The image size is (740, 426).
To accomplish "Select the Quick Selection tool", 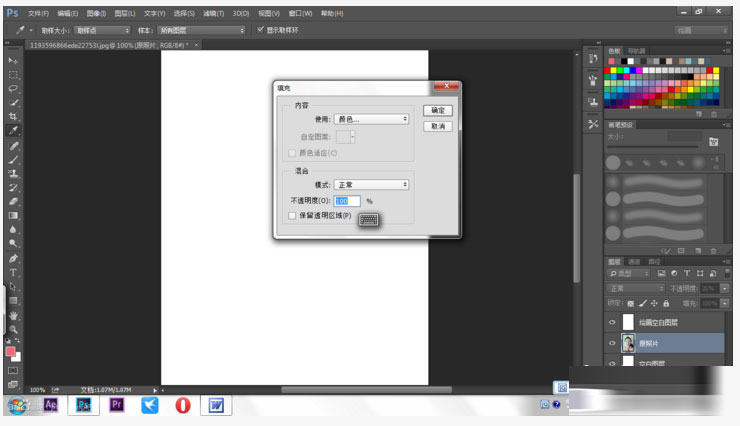I will coord(13,103).
